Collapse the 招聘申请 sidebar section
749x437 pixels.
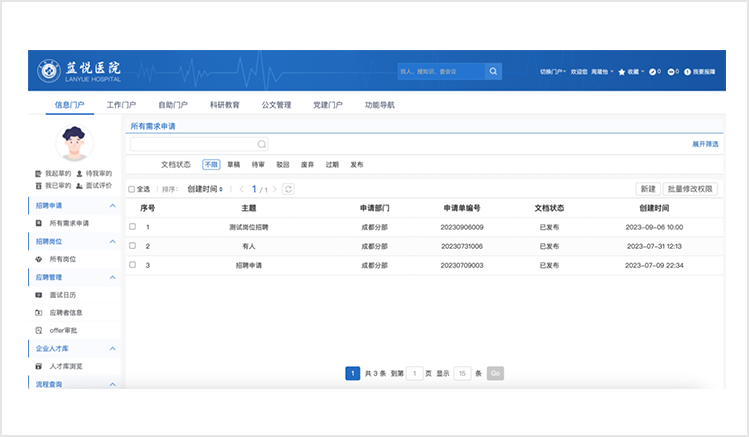(112, 205)
